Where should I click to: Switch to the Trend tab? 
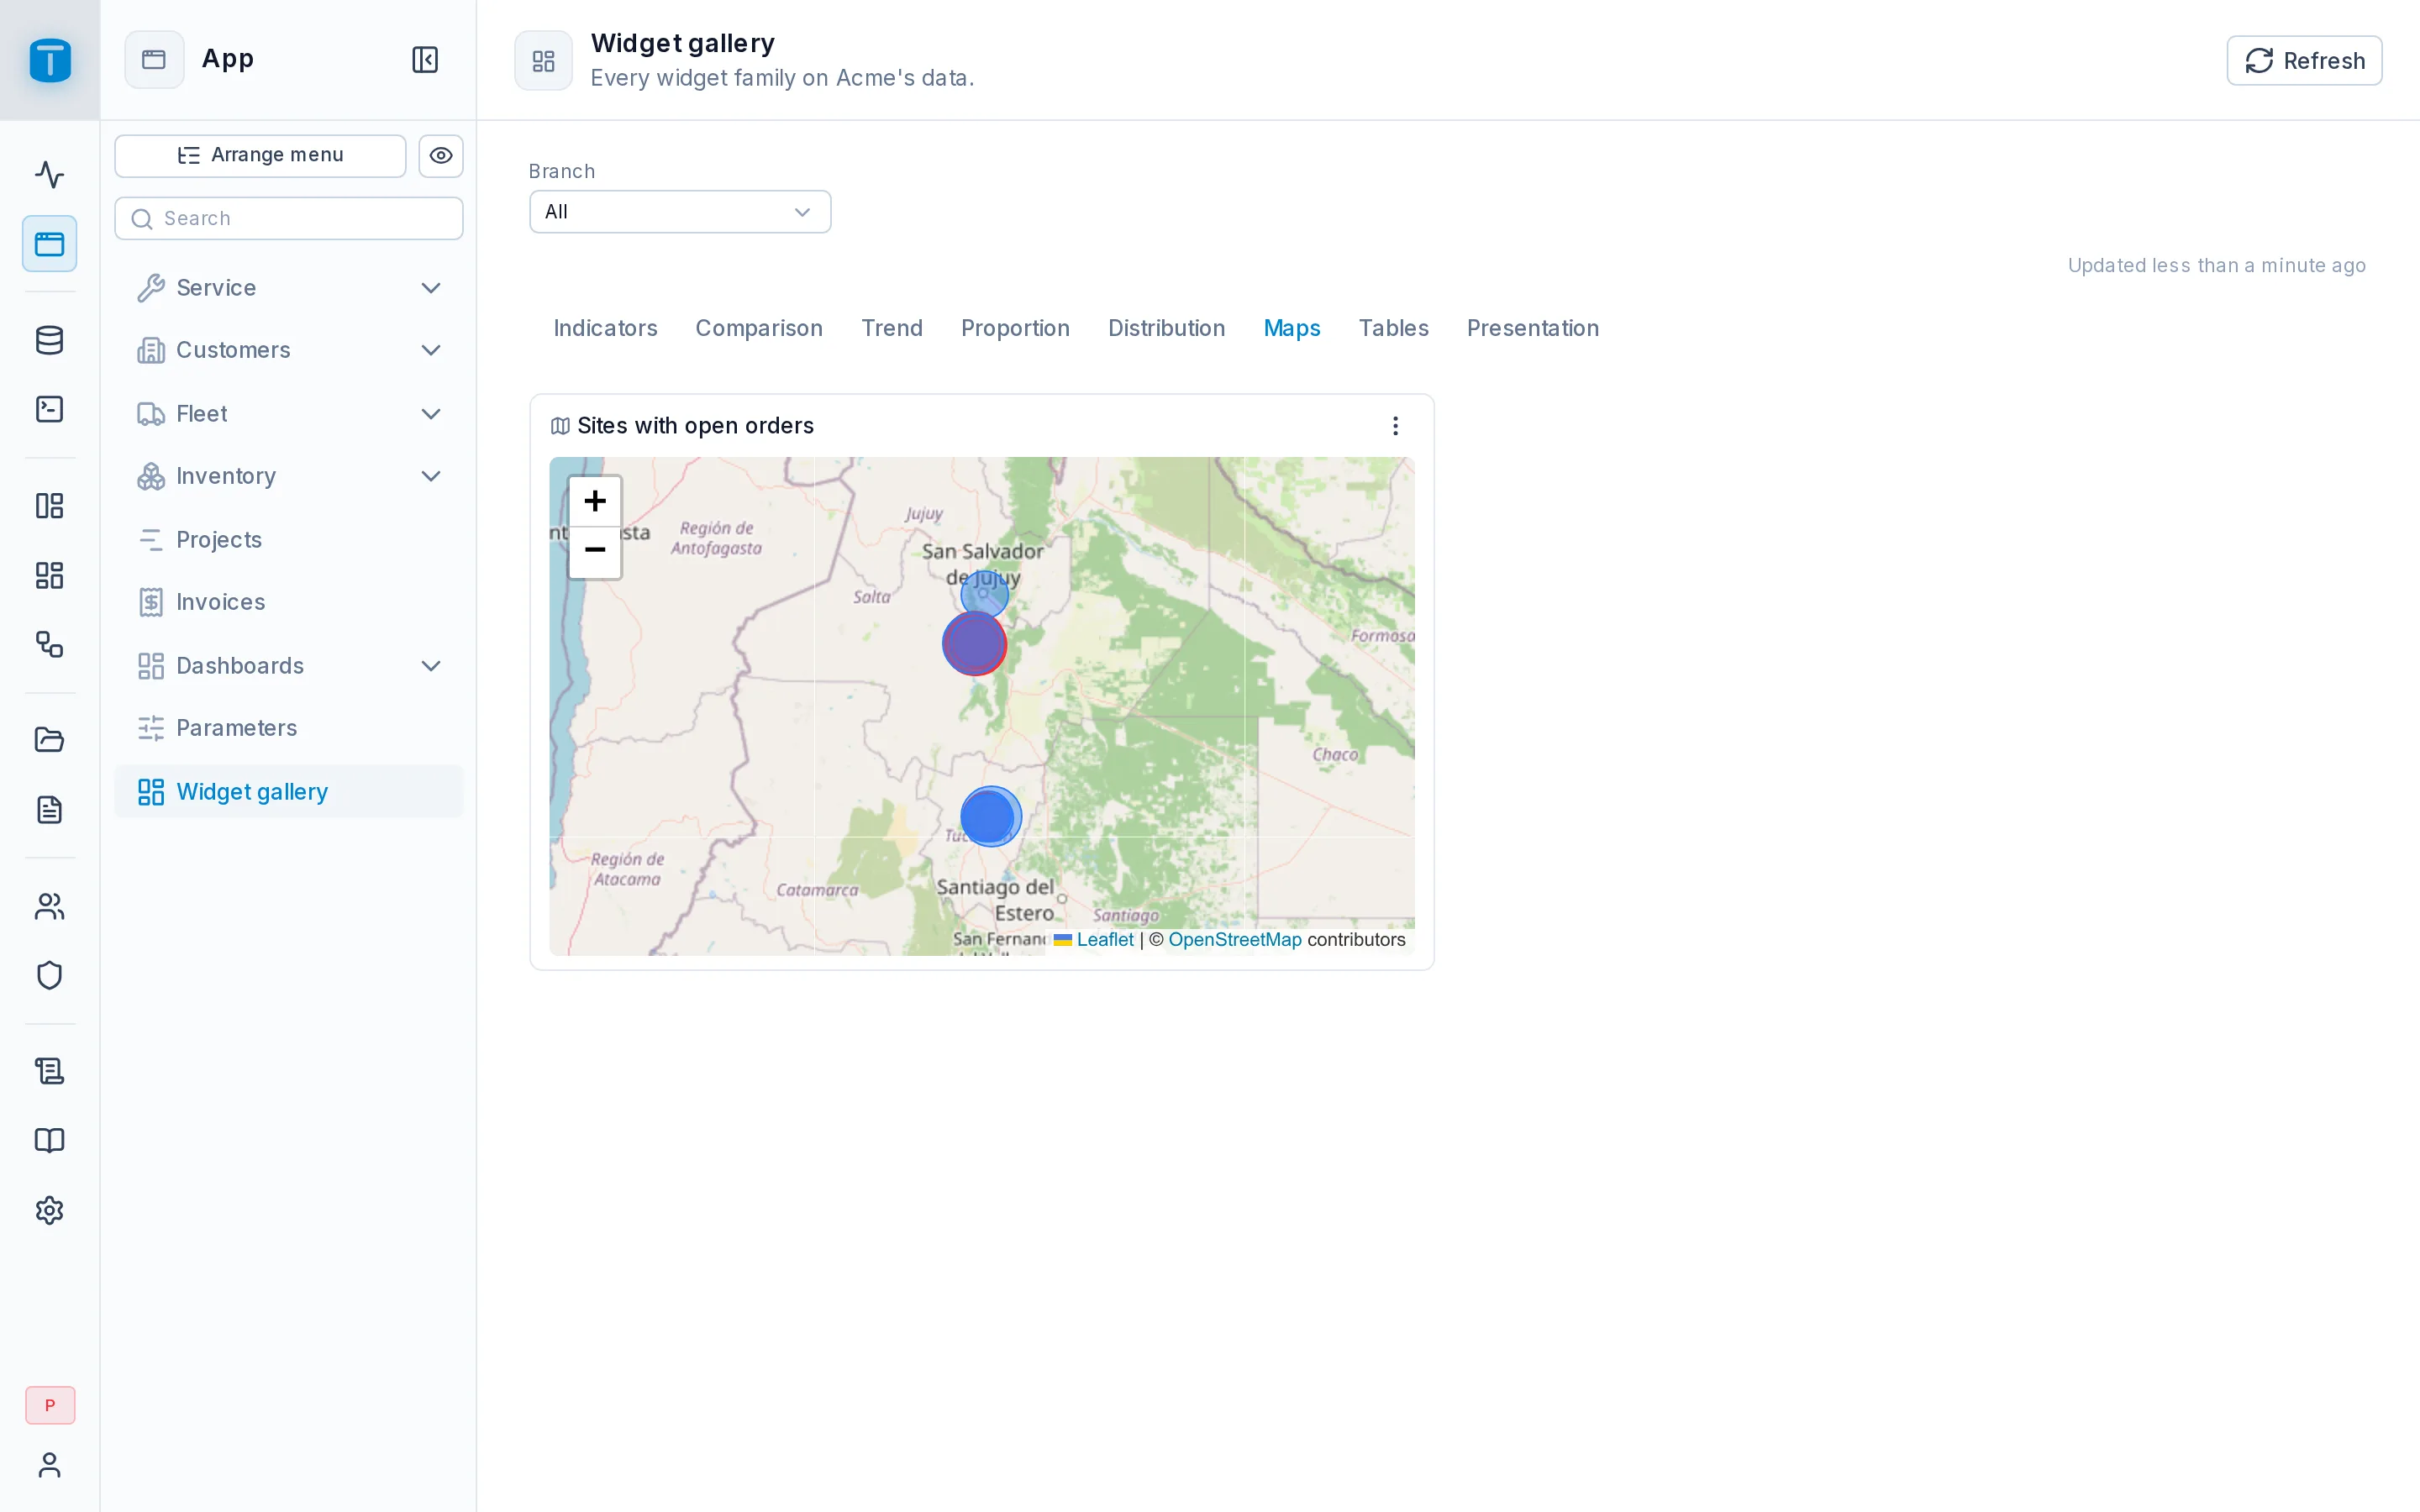click(892, 328)
